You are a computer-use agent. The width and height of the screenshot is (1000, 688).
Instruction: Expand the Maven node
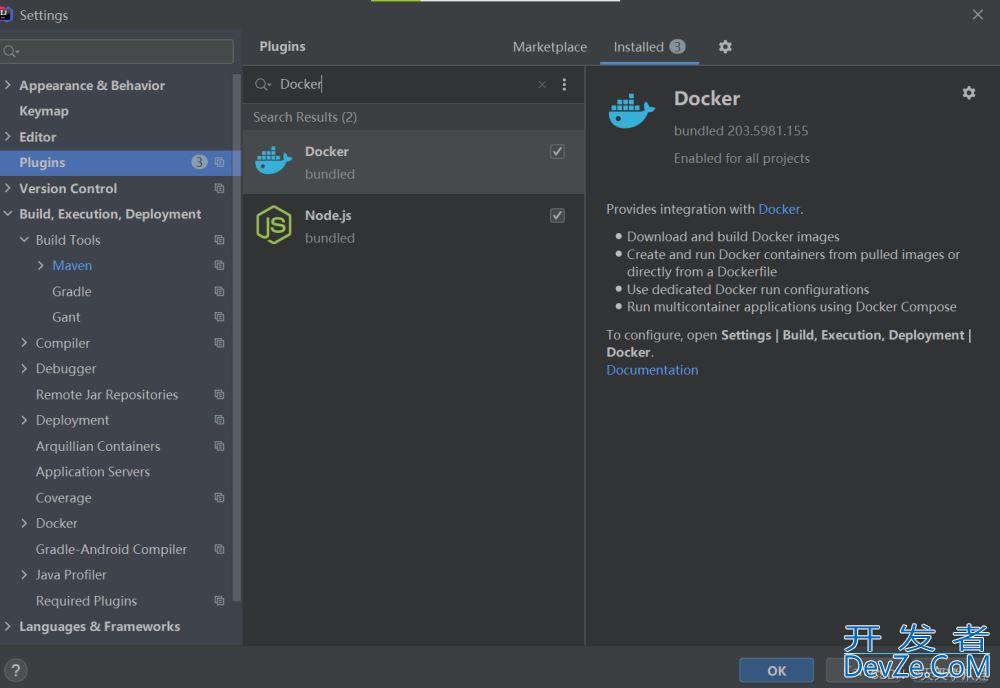pyautogui.click(x=41, y=265)
